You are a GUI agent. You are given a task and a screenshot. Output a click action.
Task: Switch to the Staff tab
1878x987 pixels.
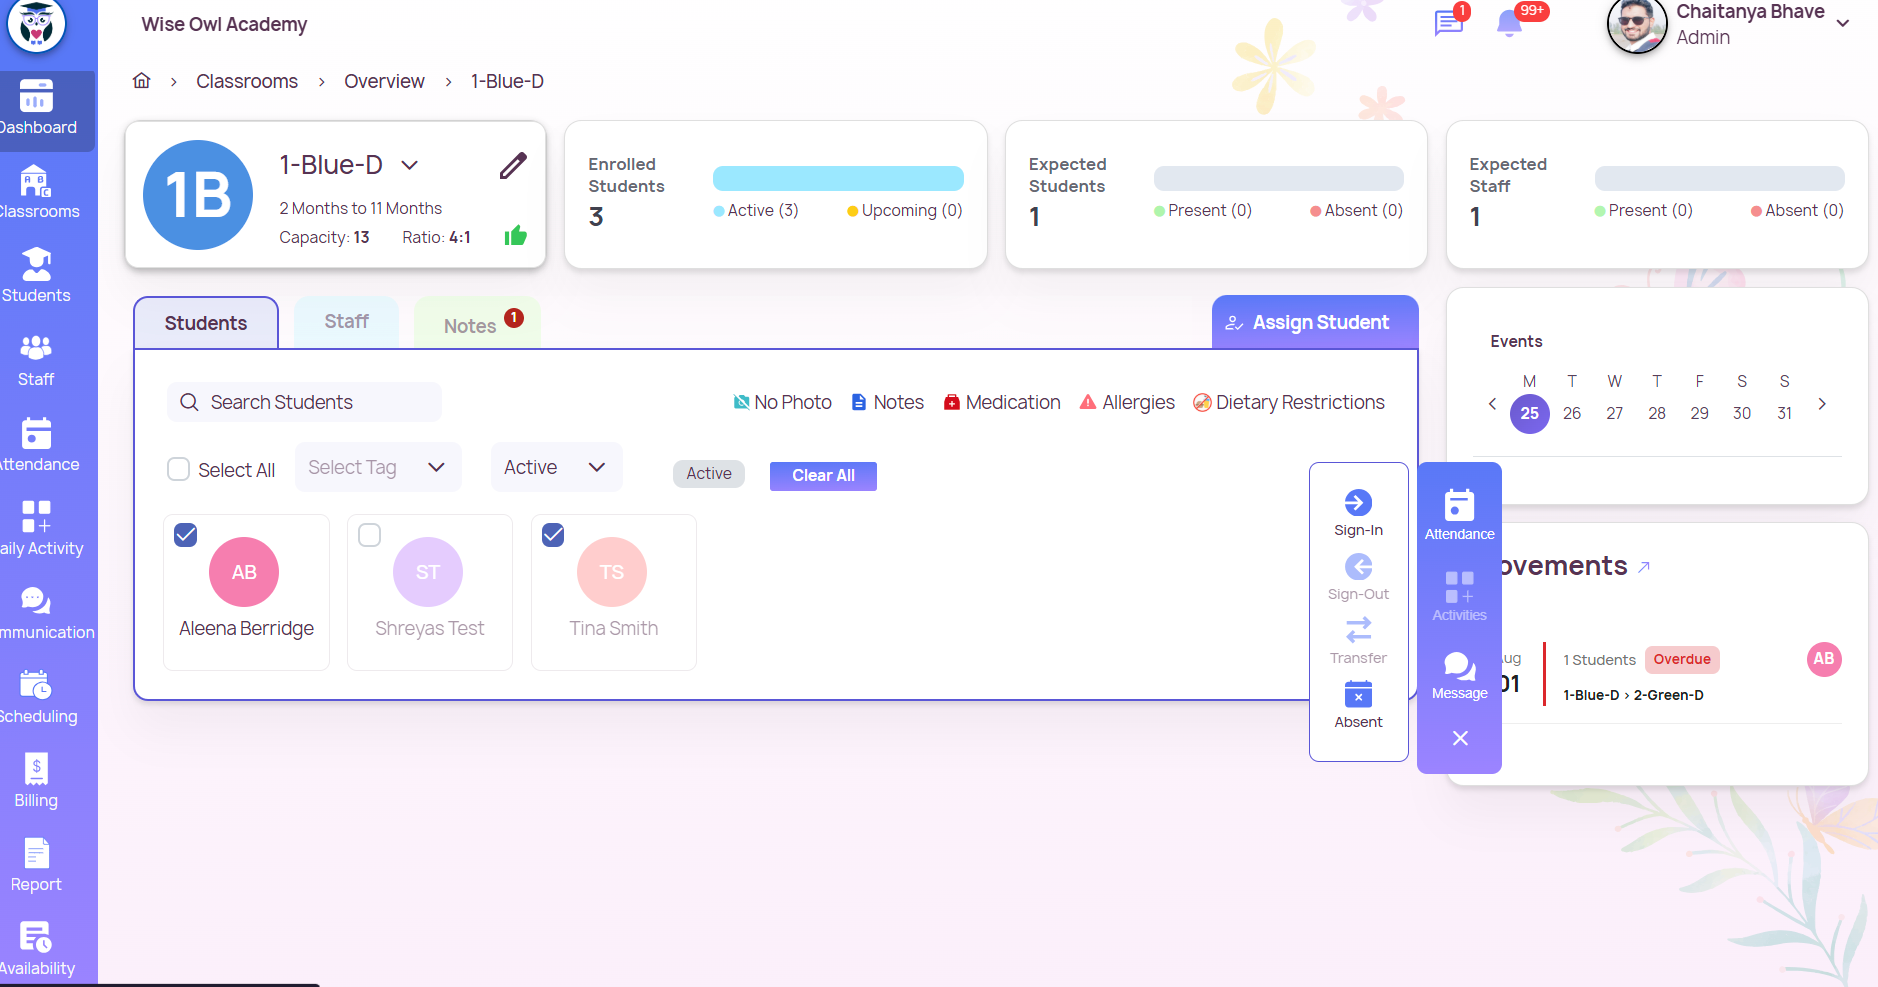[x=346, y=322]
